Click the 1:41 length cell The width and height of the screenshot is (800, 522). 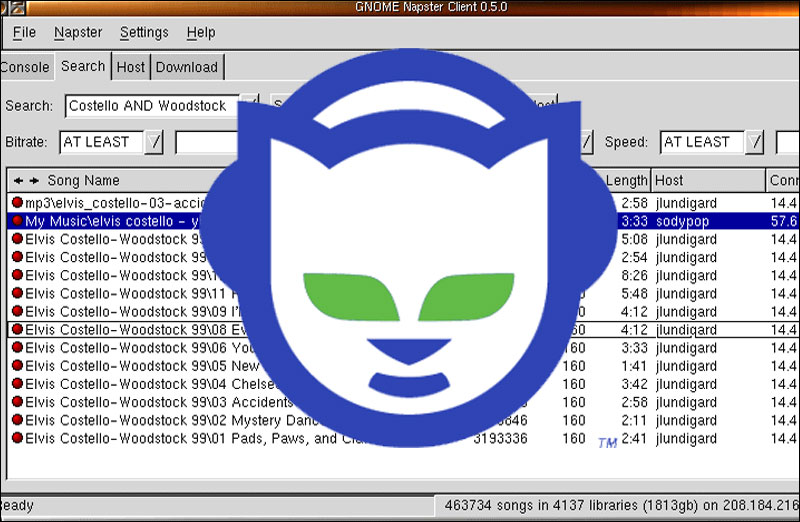pos(634,366)
